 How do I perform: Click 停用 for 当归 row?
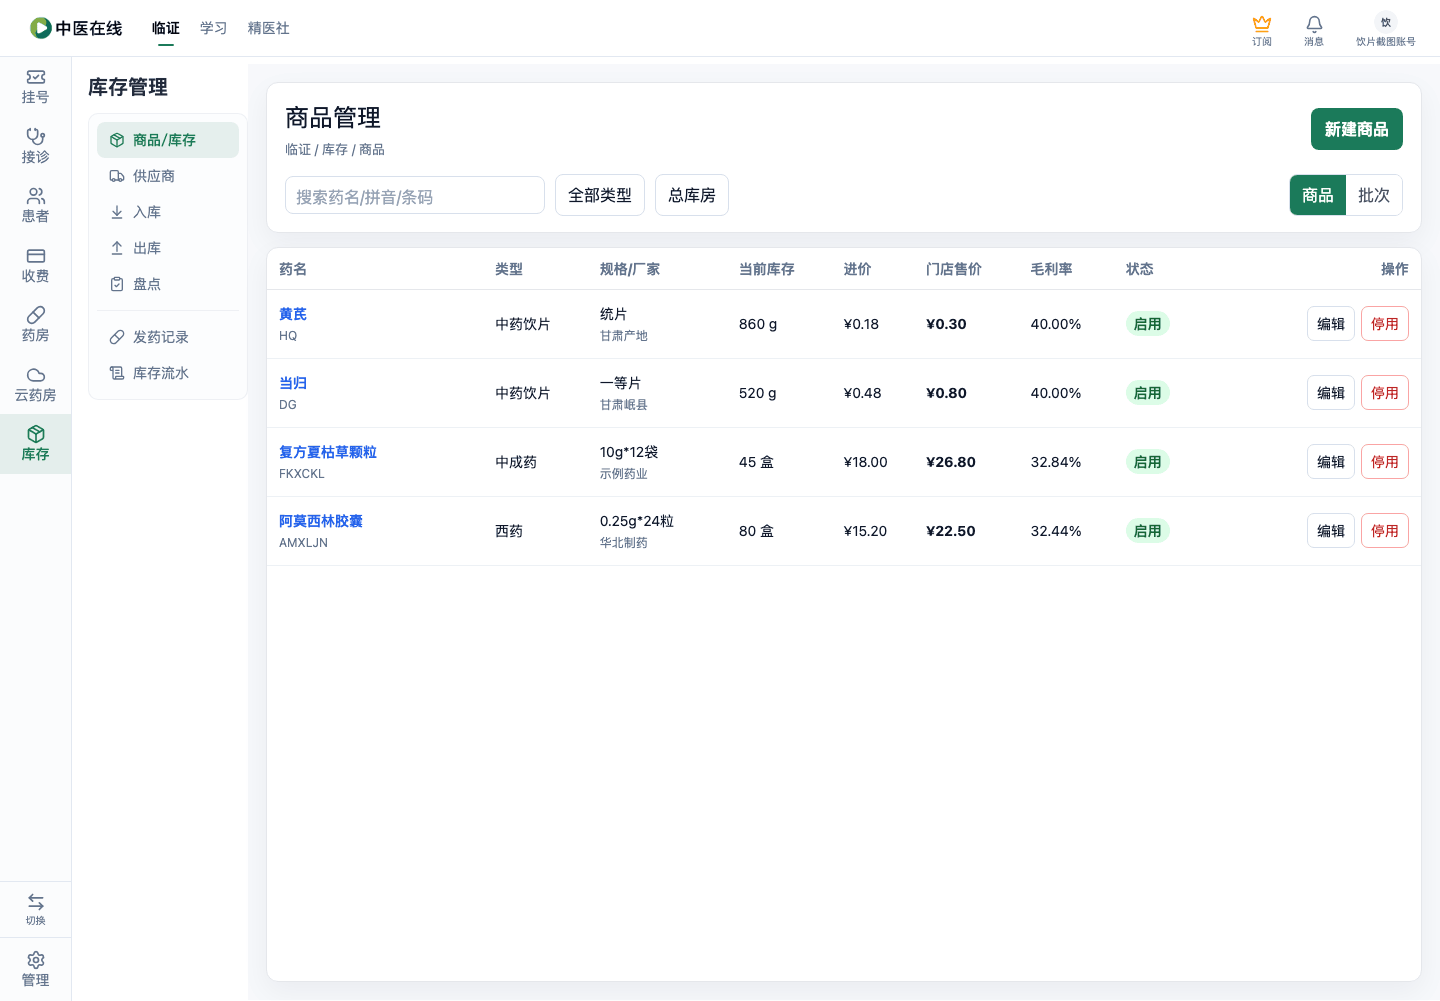[1385, 393]
